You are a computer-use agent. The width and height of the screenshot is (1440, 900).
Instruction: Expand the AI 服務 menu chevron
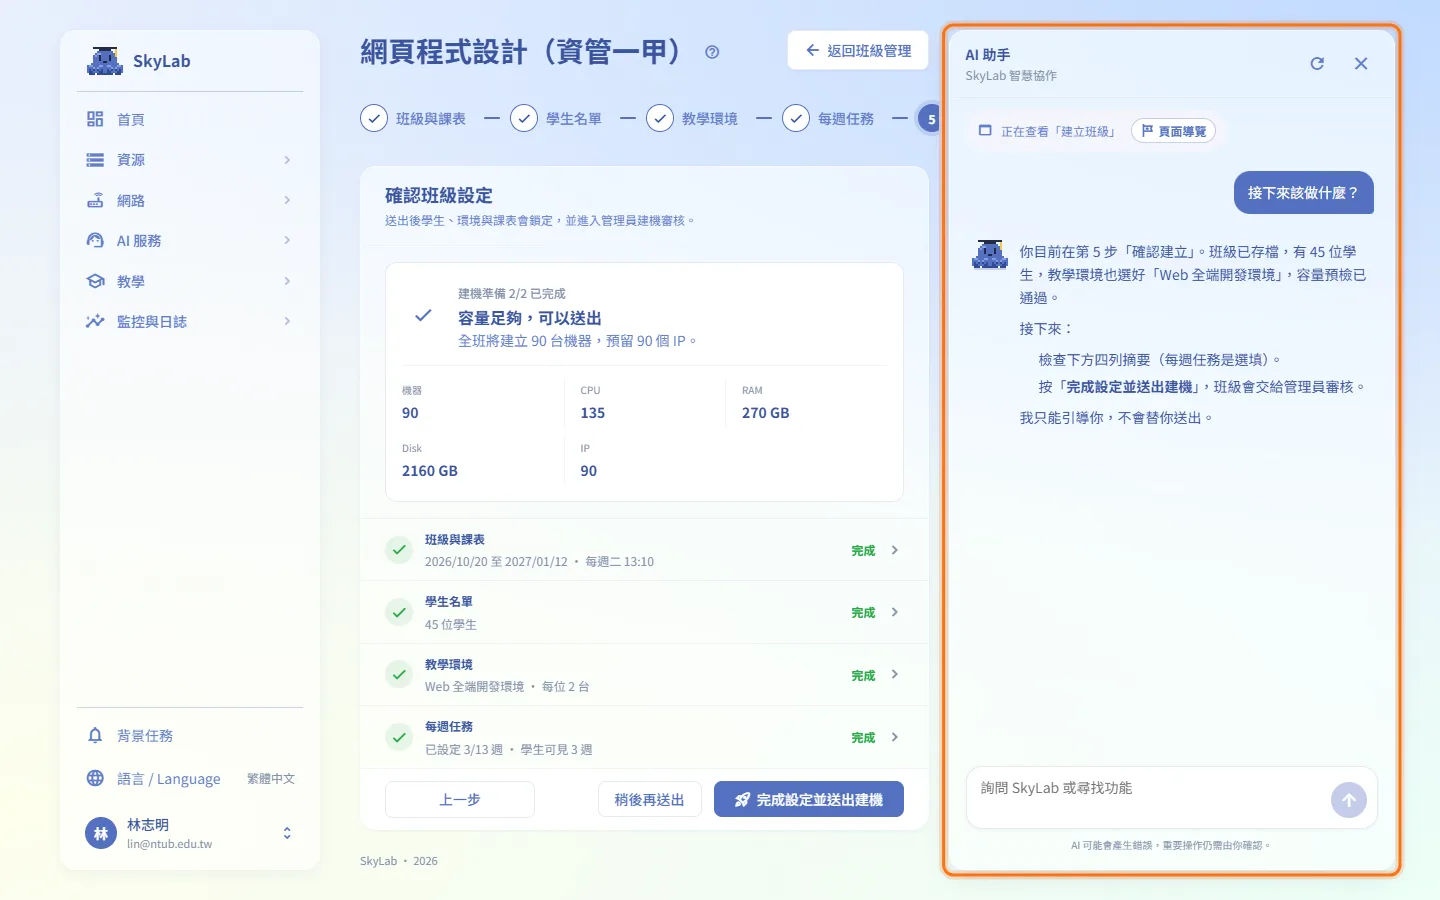[x=287, y=240]
